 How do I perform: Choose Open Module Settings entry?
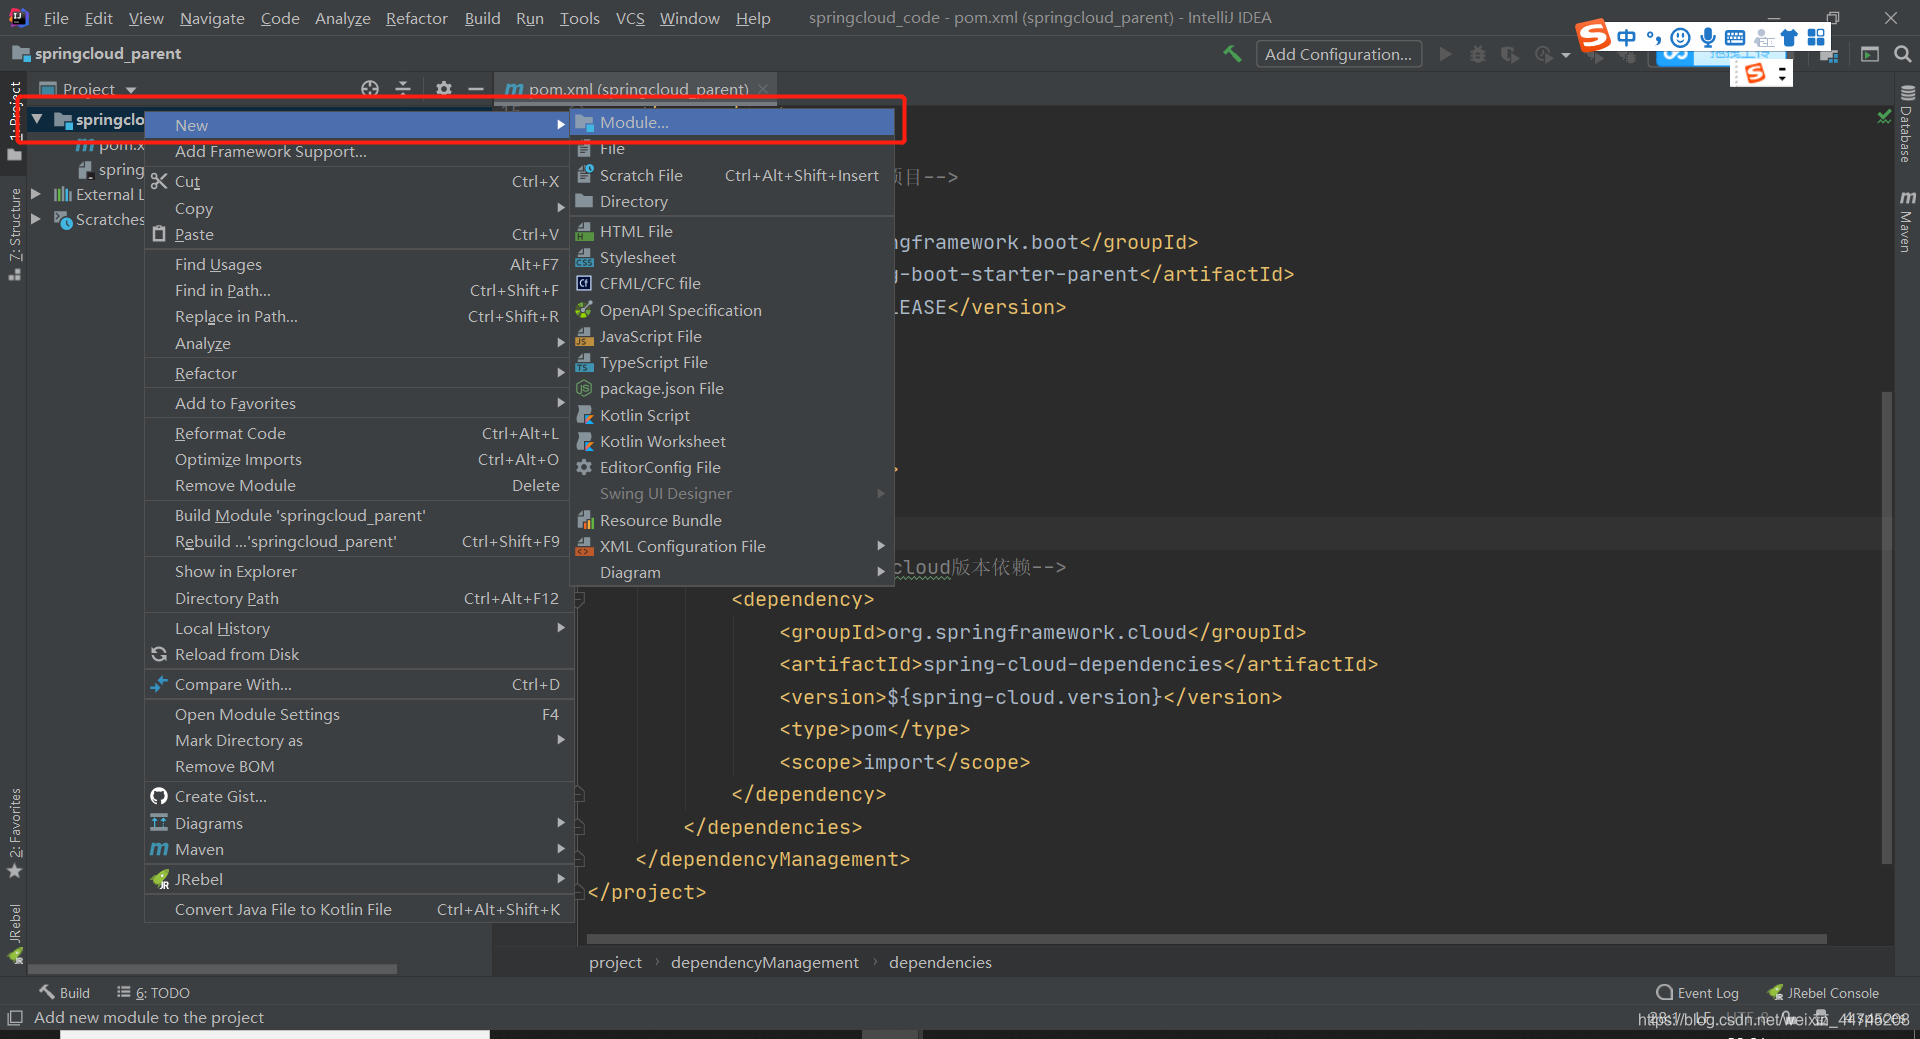360,714
